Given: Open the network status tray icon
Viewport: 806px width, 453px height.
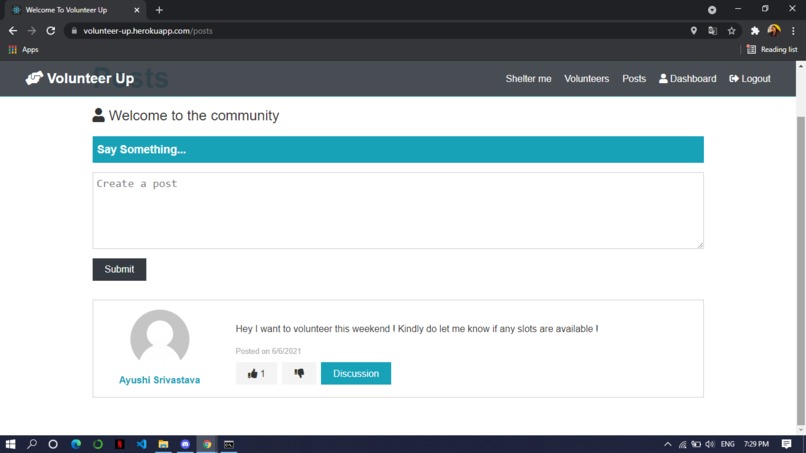Looking at the screenshot, I should (682, 444).
